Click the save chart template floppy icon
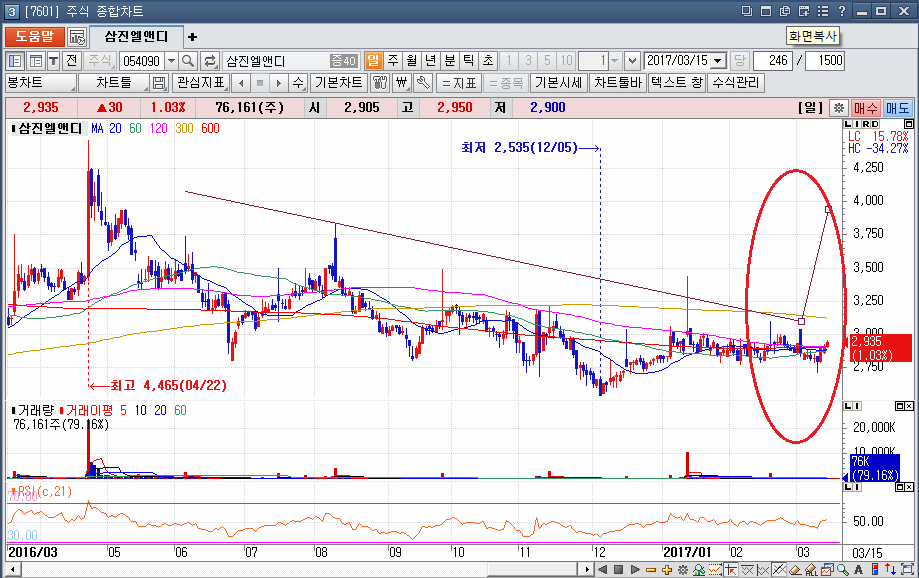The height and width of the screenshot is (578, 919). point(159,83)
